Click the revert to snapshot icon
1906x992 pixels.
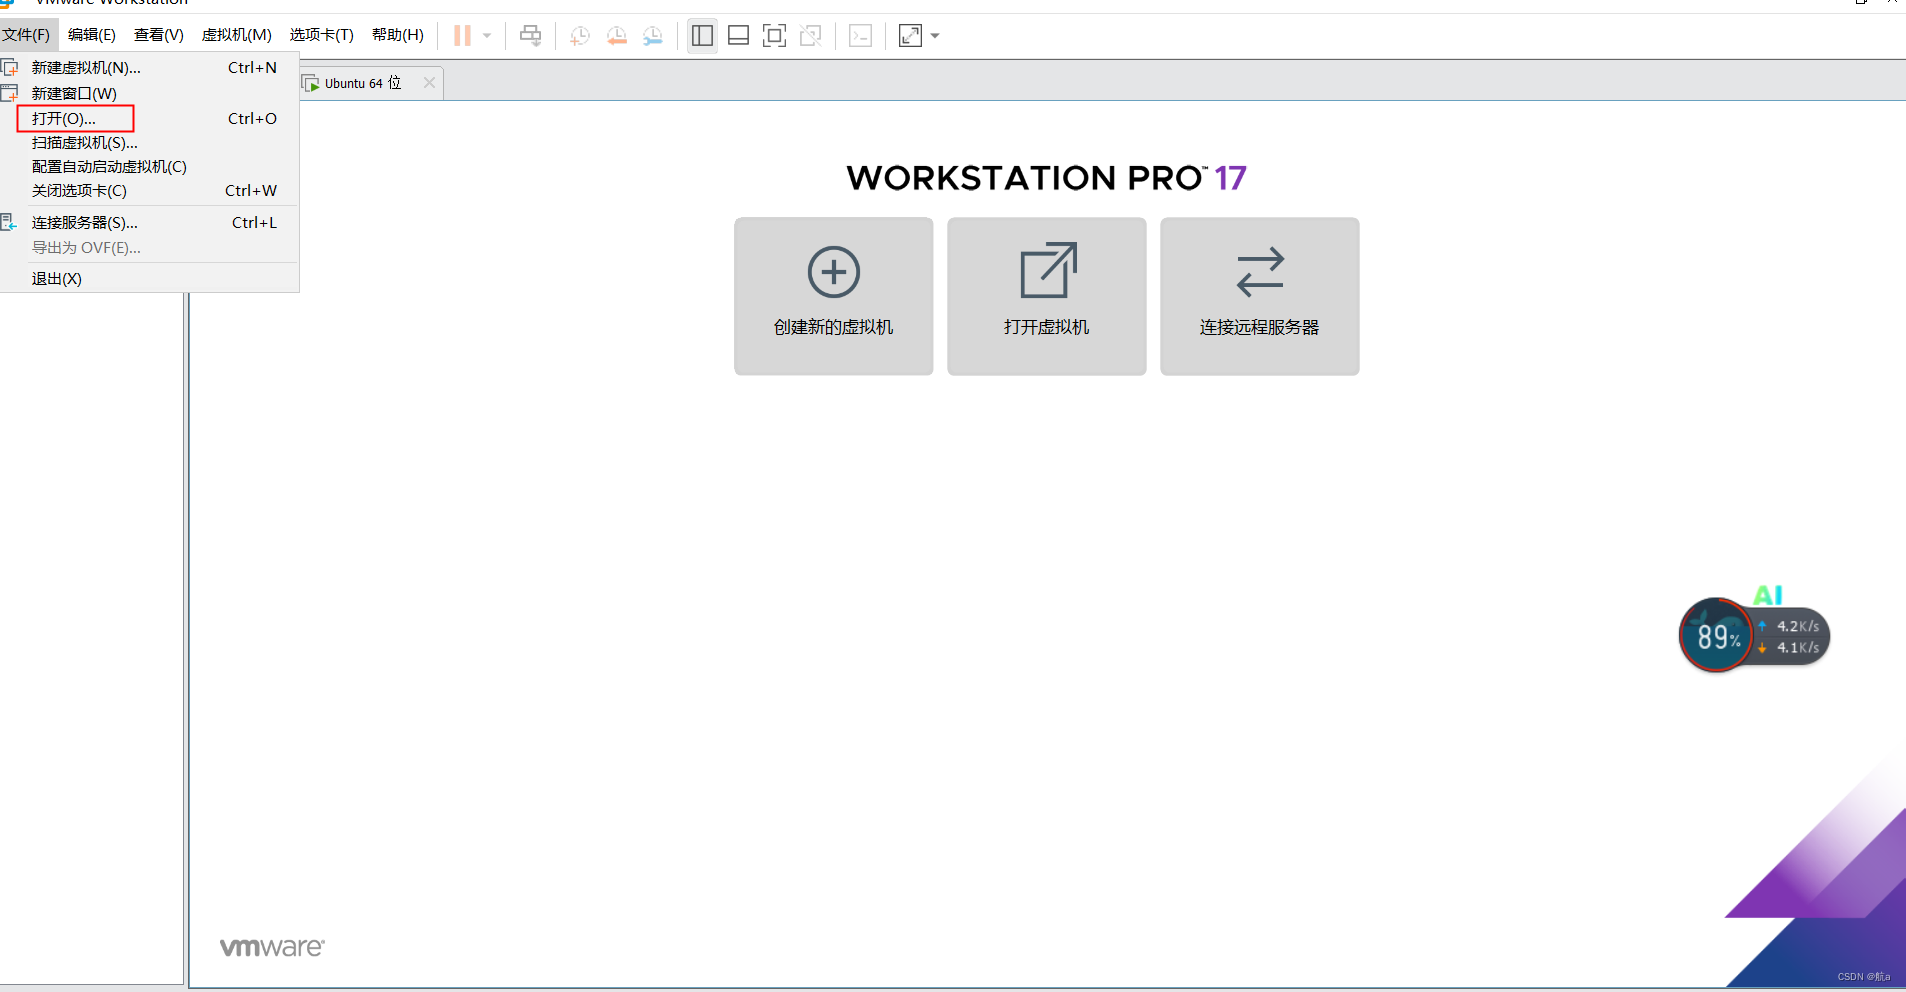(x=616, y=36)
